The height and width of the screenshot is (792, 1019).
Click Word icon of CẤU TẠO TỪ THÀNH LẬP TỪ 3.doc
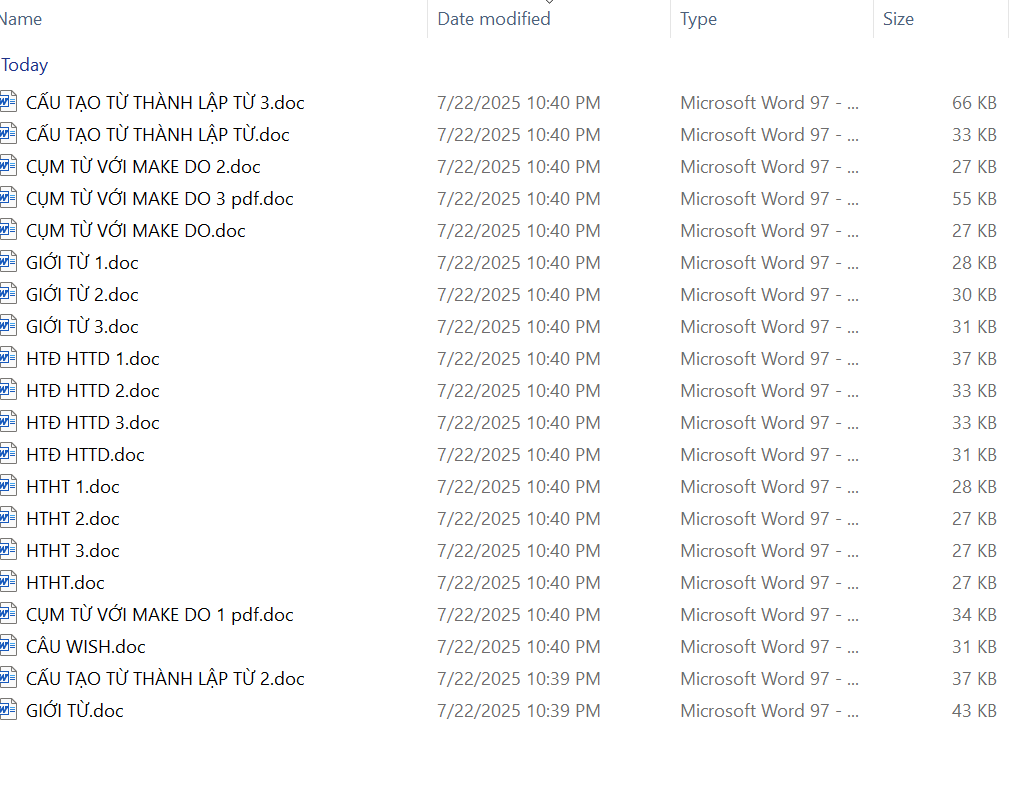pyautogui.click(x=9, y=103)
